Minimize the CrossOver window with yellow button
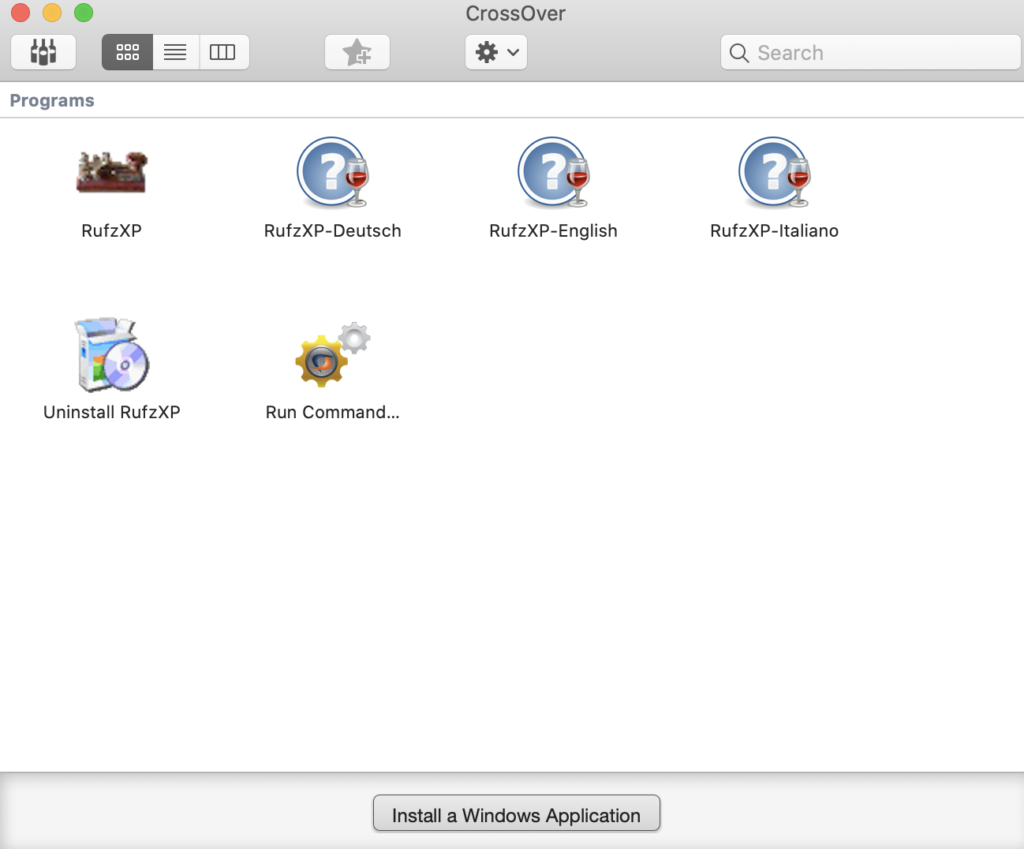 (x=52, y=13)
